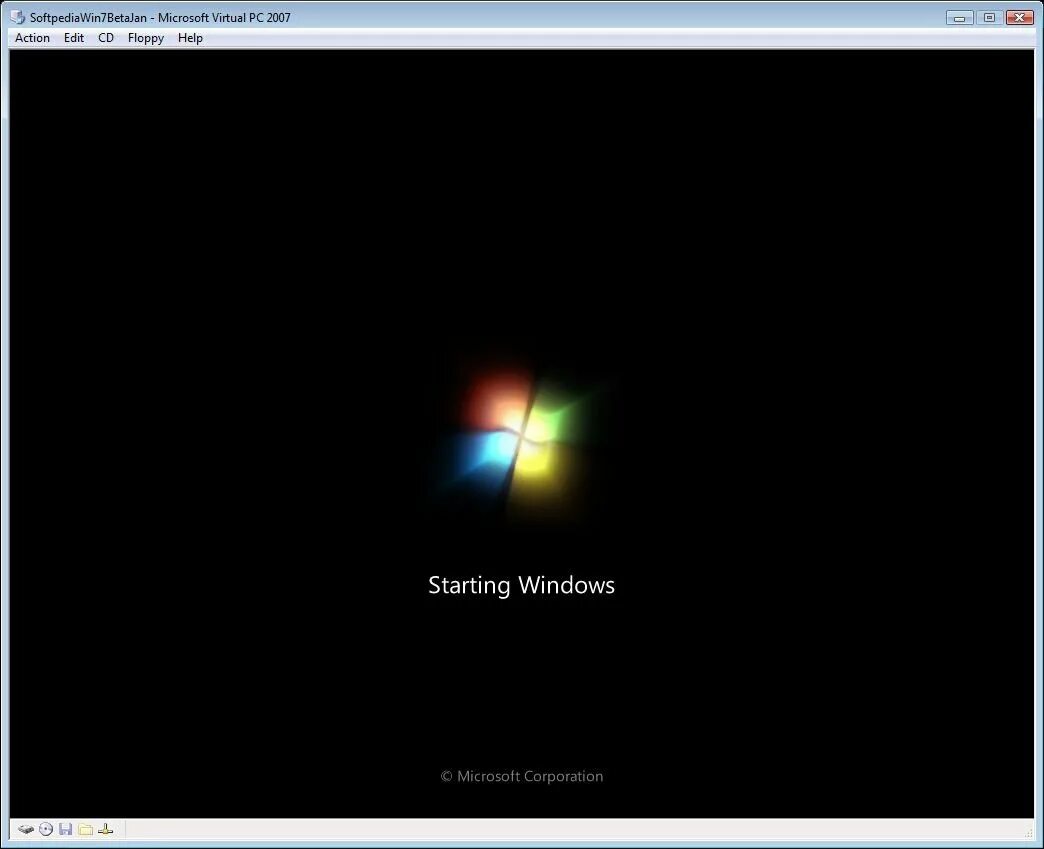Screen dimensions: 1044x849
Task: Open the Floppy menu
Action: (146, 38)
